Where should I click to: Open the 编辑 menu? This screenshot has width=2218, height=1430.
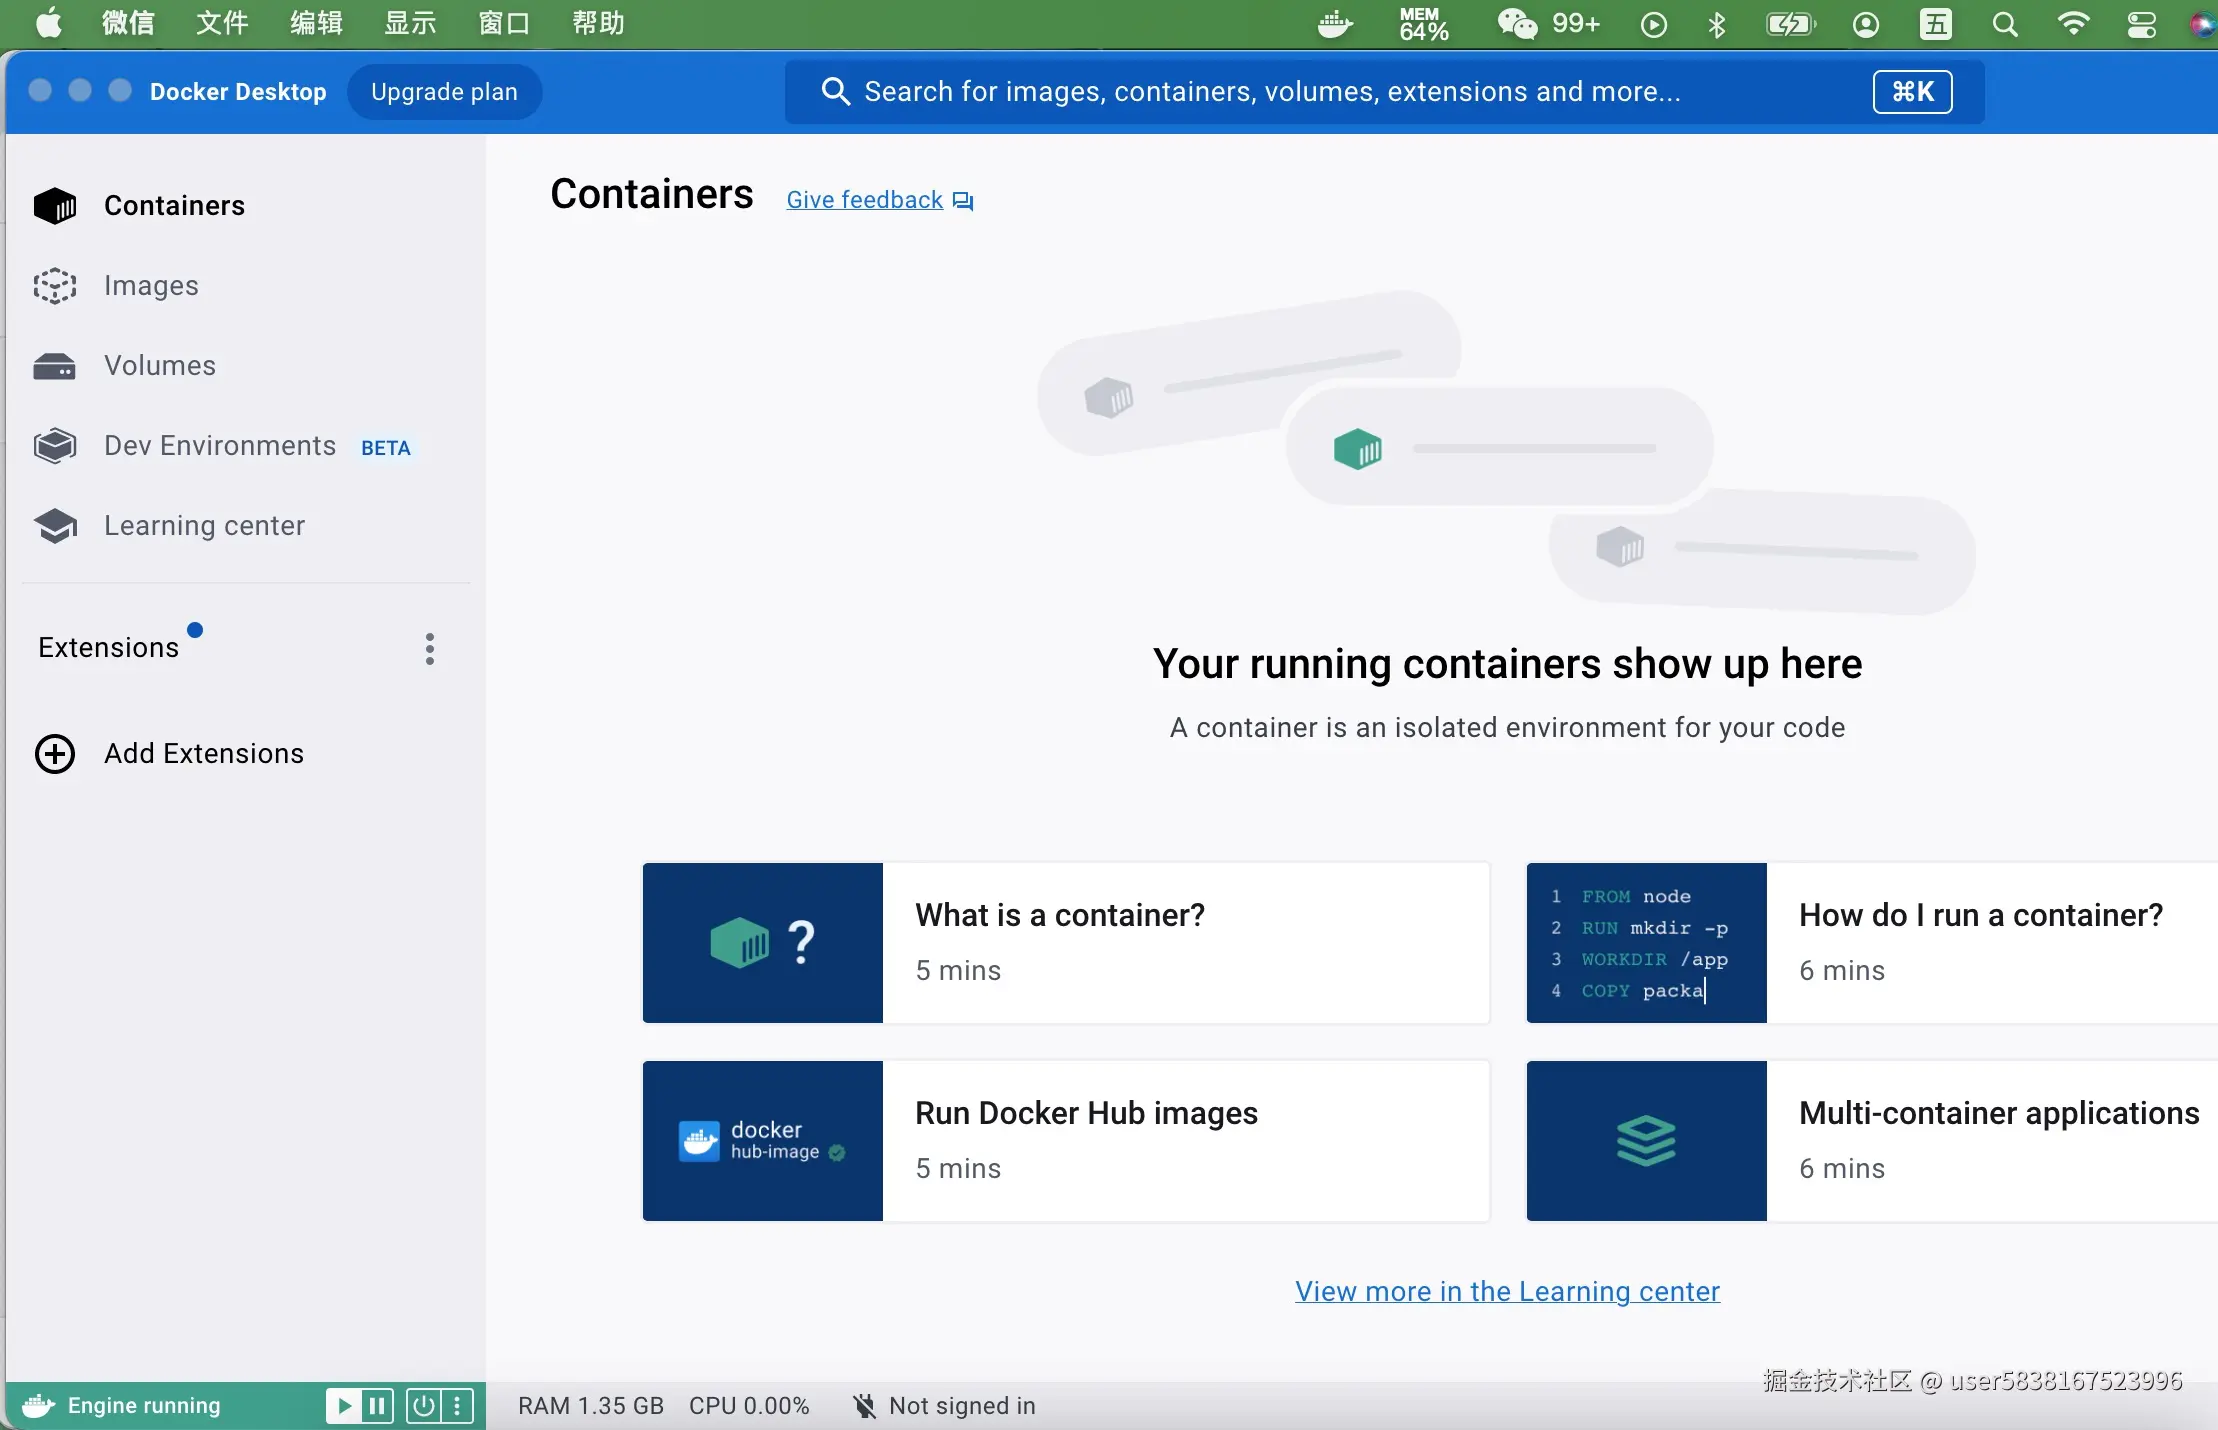coord(316,23)
